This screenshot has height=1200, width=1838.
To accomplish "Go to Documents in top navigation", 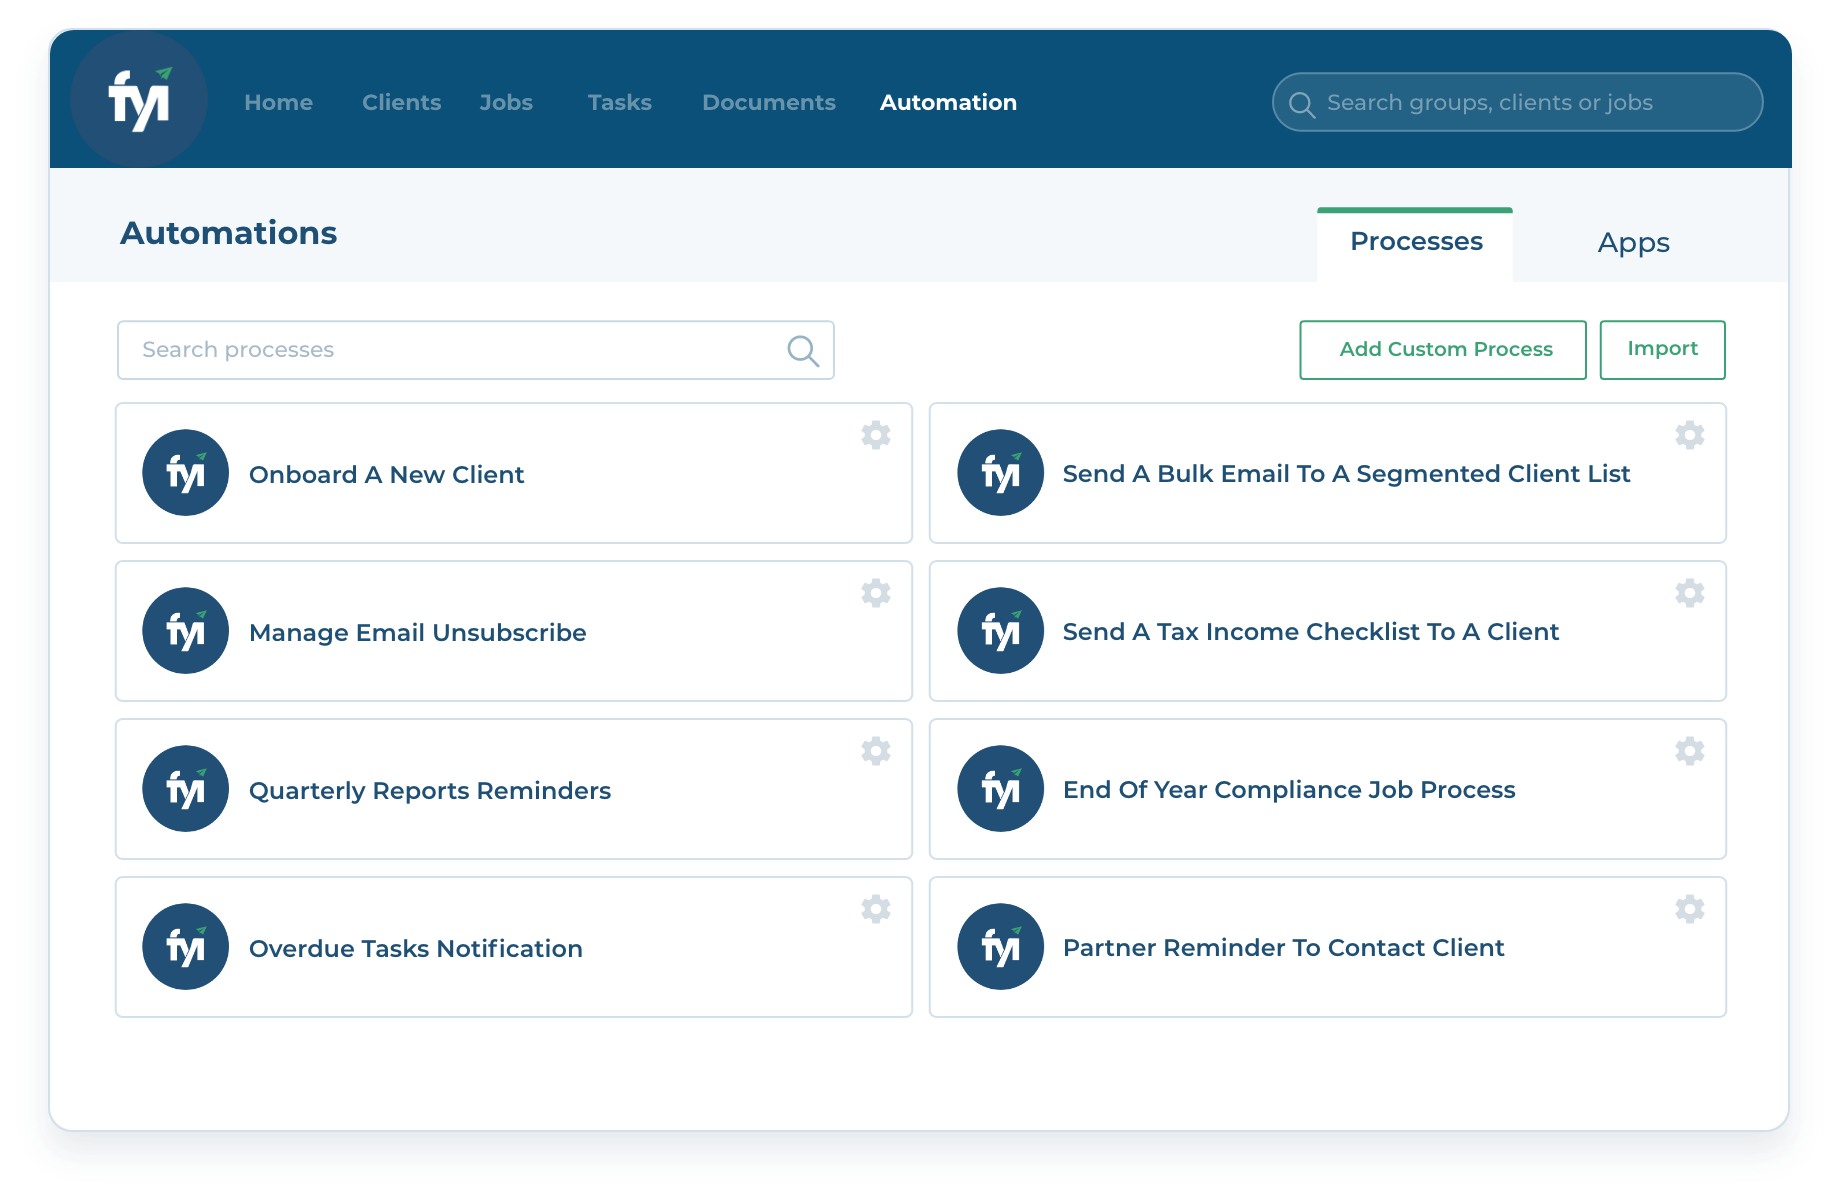I will click(768, 102).
